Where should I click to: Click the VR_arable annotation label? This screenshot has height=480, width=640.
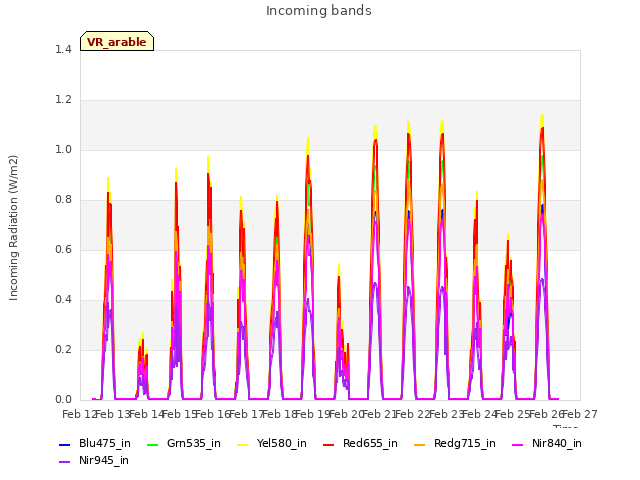coord(117,41)
